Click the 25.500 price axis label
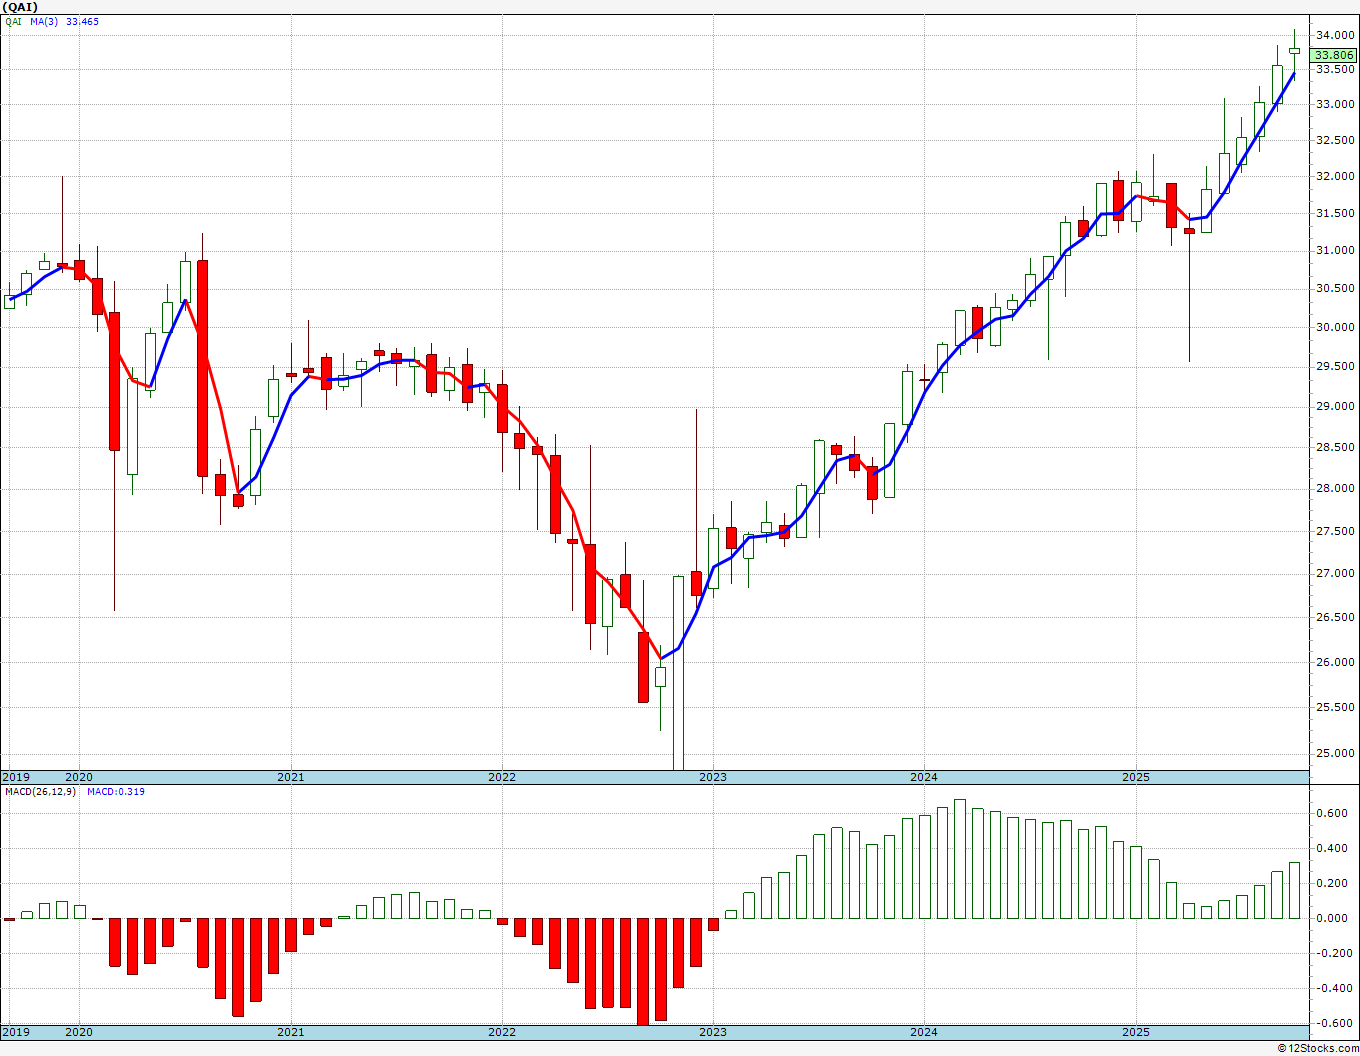1360x1056 pixels. click(x=1336, y=707)
